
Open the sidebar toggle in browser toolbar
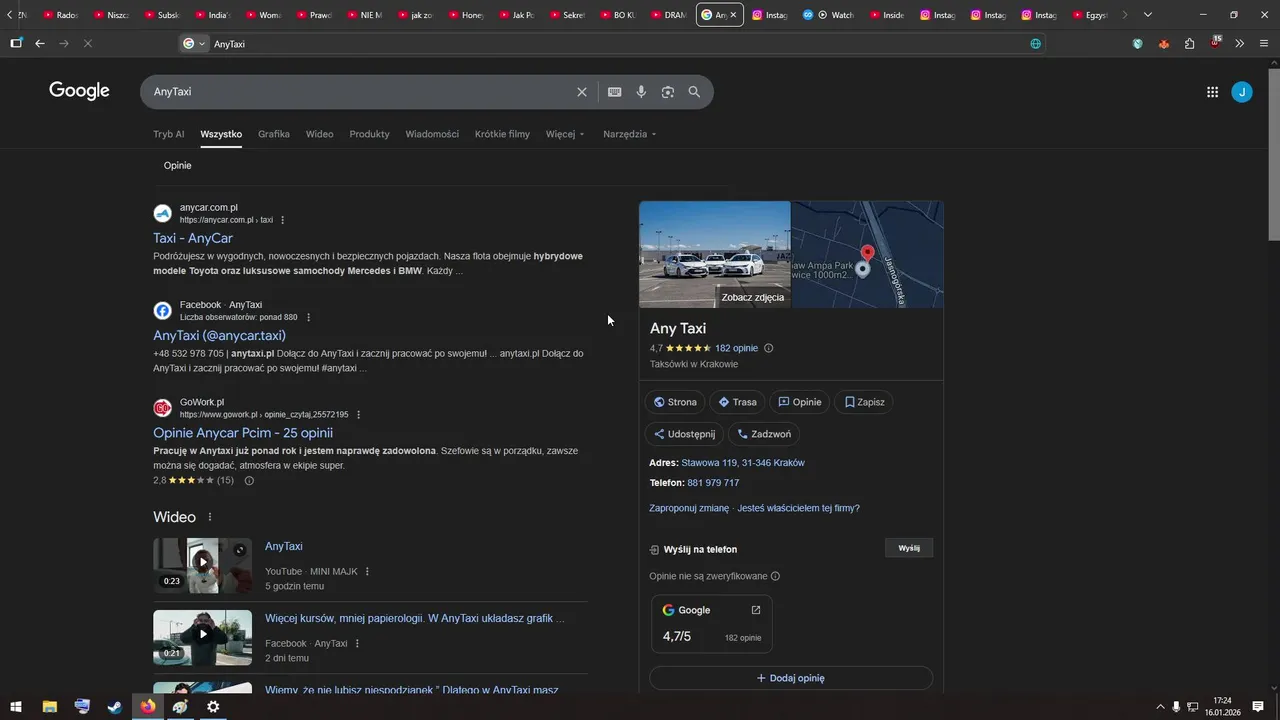click(16, 44)
